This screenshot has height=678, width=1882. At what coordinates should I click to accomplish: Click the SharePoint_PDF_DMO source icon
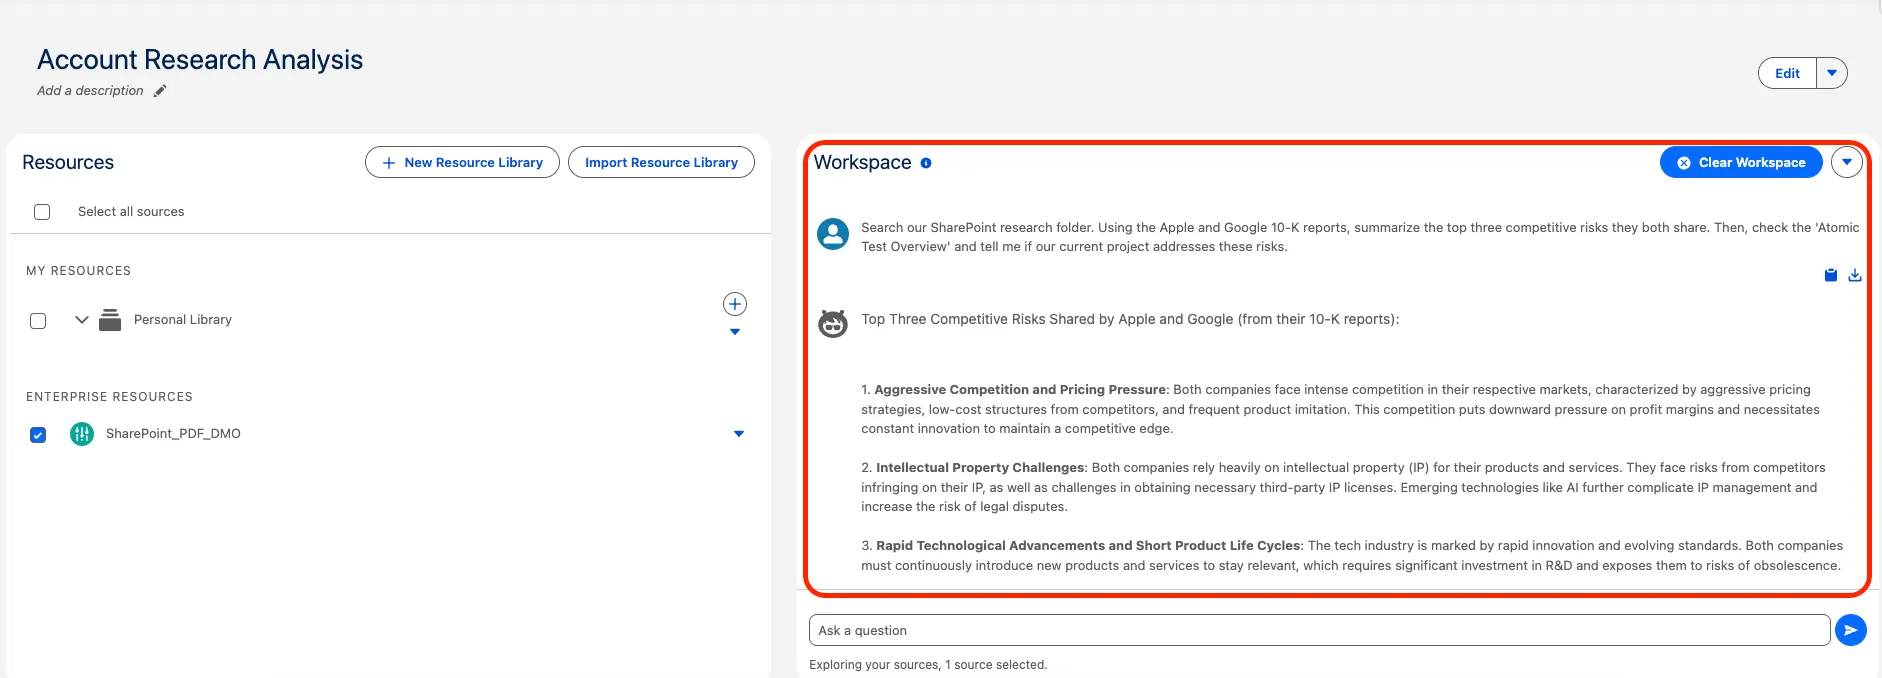(82, 434)
